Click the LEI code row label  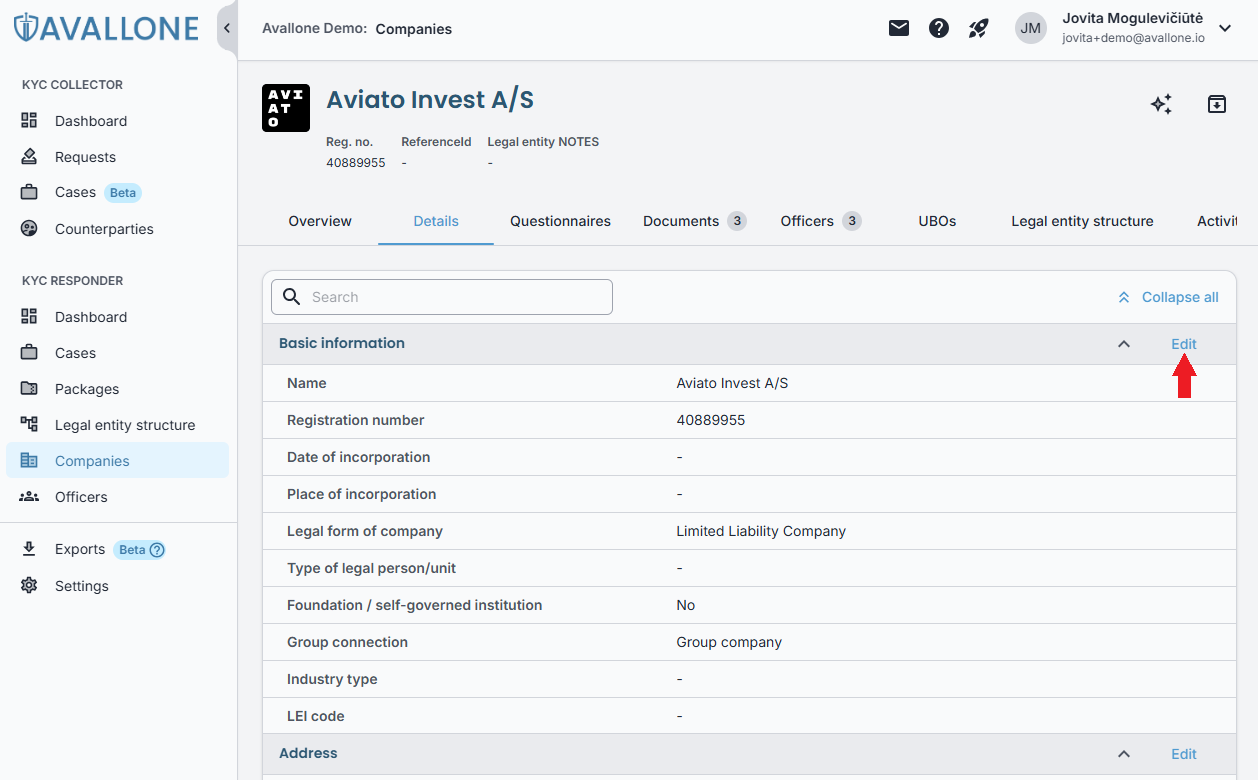[x=315, y=716]
